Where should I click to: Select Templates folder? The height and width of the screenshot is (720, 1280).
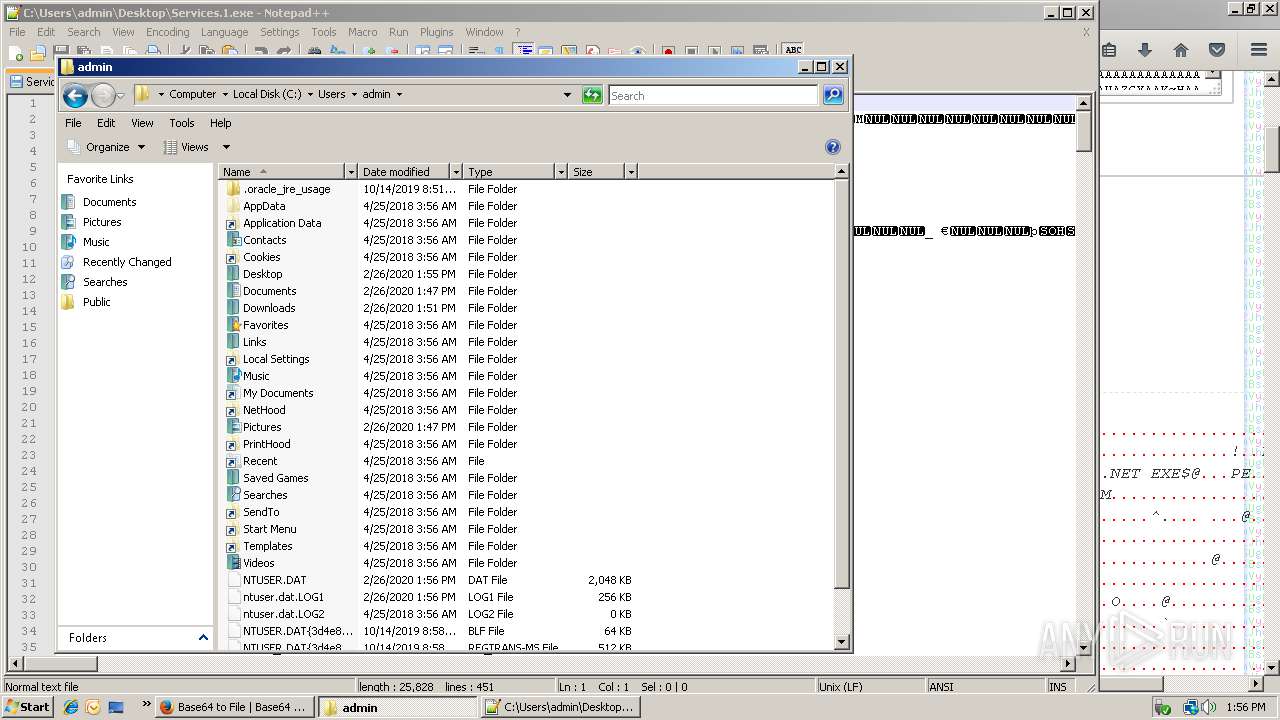point(267,546)
